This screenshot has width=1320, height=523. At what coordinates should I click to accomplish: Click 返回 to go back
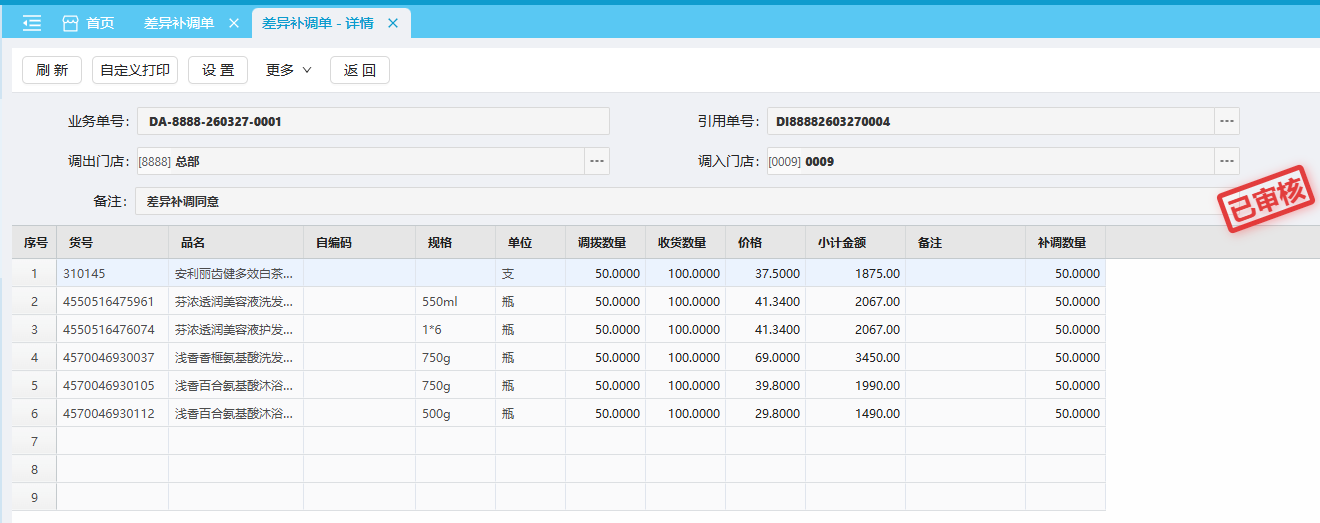[x=359, y=70]
